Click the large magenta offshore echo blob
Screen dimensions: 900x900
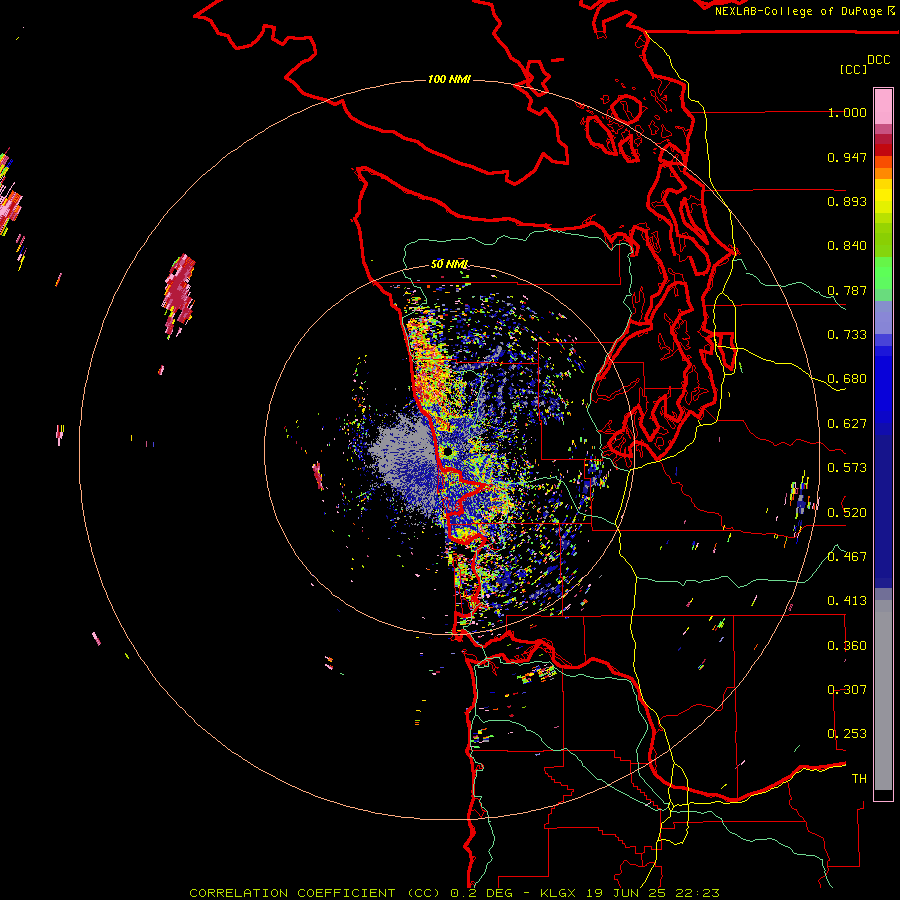click(x=179, y=295)
